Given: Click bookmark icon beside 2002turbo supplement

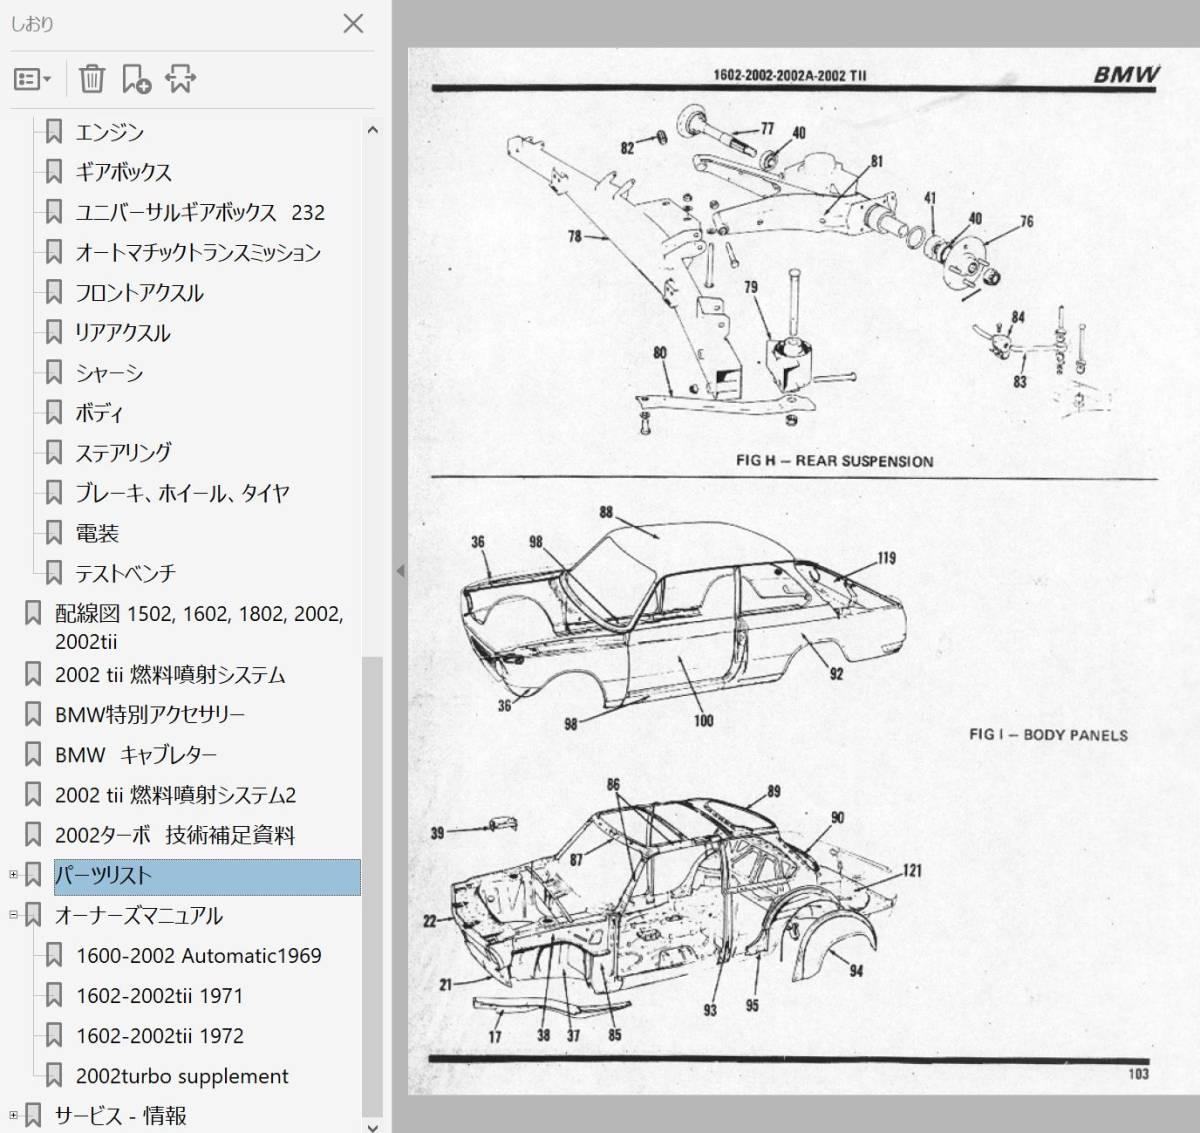Looking at the screenshot, I should (54, 1076).
